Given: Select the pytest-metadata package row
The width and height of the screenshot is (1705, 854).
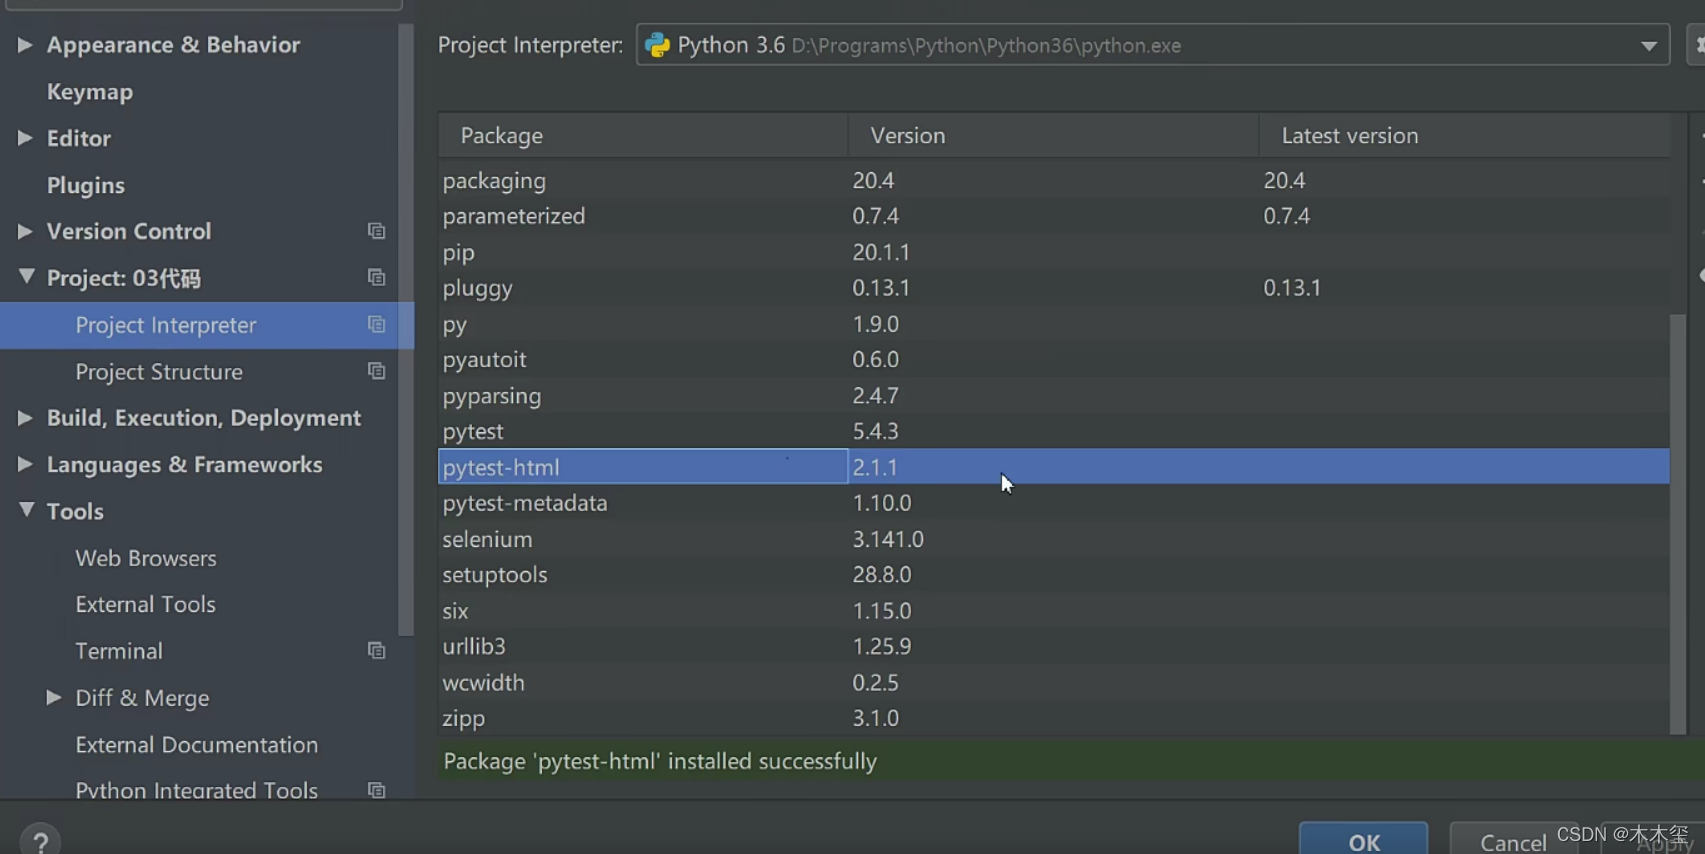Looking at the screenshot, I should click(x=1054, y=503).
